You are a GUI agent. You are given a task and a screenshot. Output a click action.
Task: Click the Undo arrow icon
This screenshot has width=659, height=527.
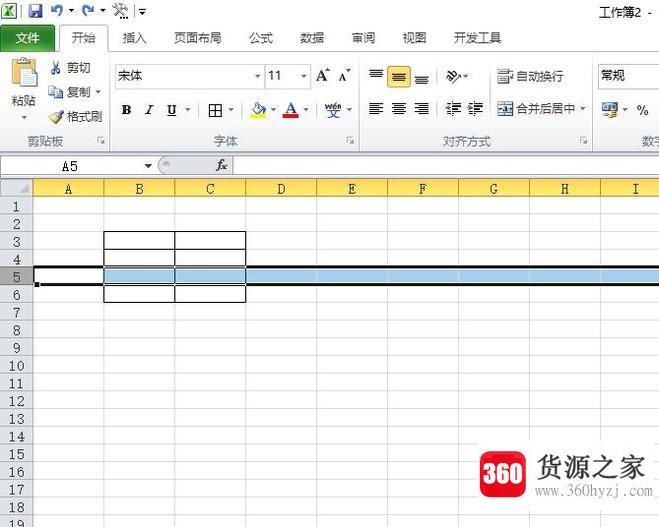56,10
